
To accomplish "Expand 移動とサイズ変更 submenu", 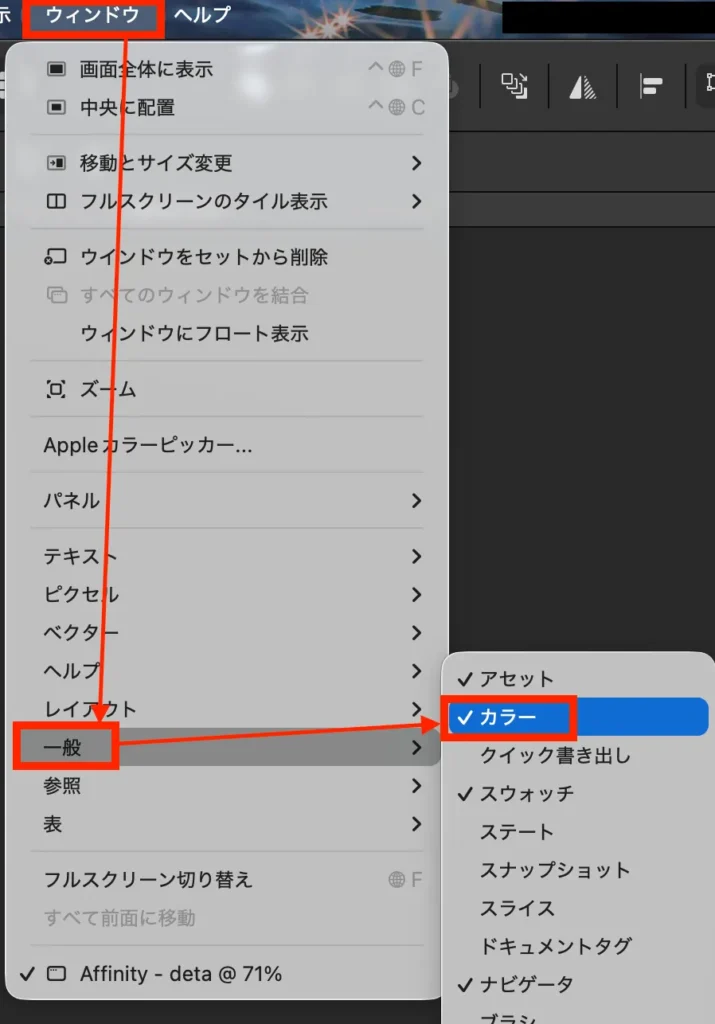I will click(x=227, y=163).
